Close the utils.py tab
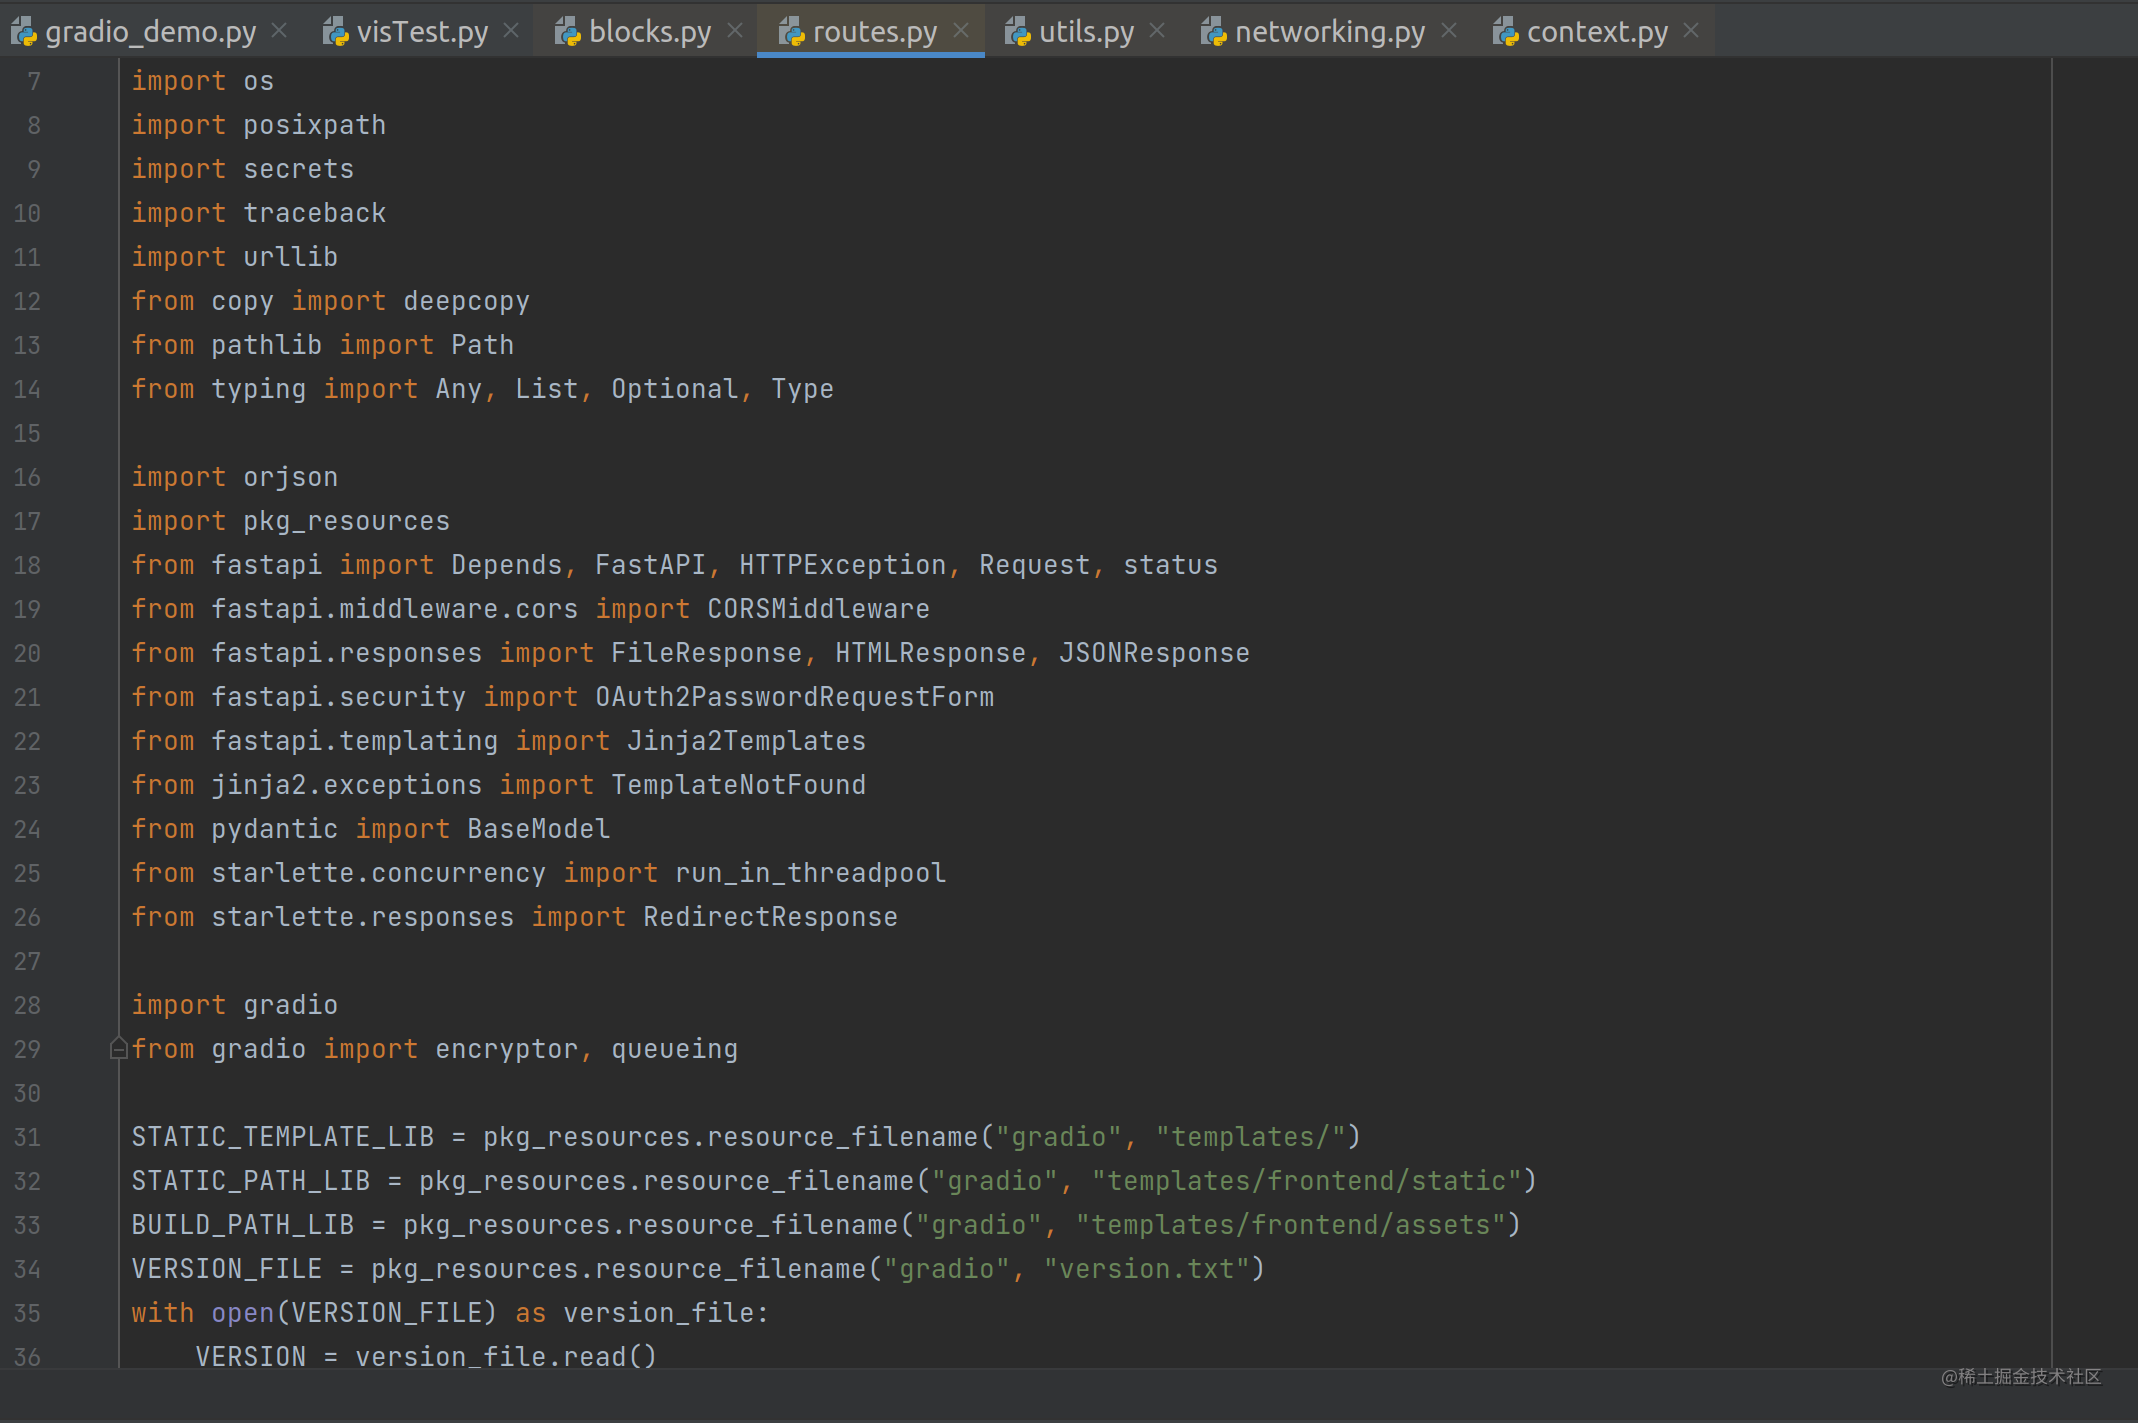 pyautogui.click(x=1157, y=31)
